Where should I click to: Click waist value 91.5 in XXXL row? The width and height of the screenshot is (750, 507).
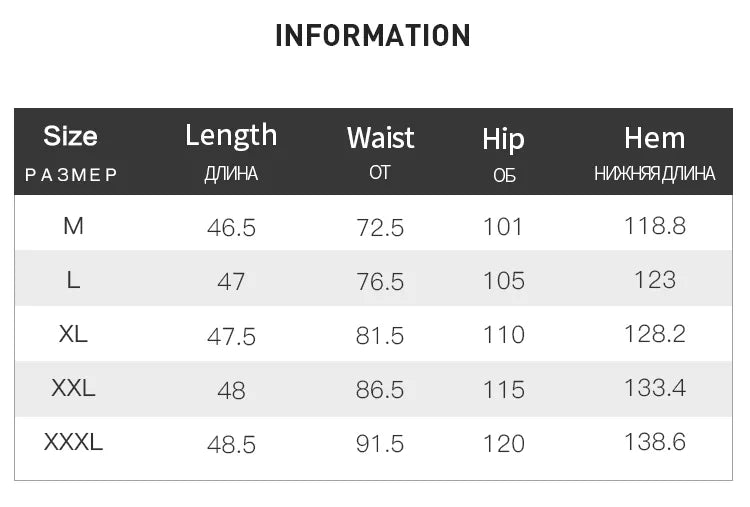380,443
